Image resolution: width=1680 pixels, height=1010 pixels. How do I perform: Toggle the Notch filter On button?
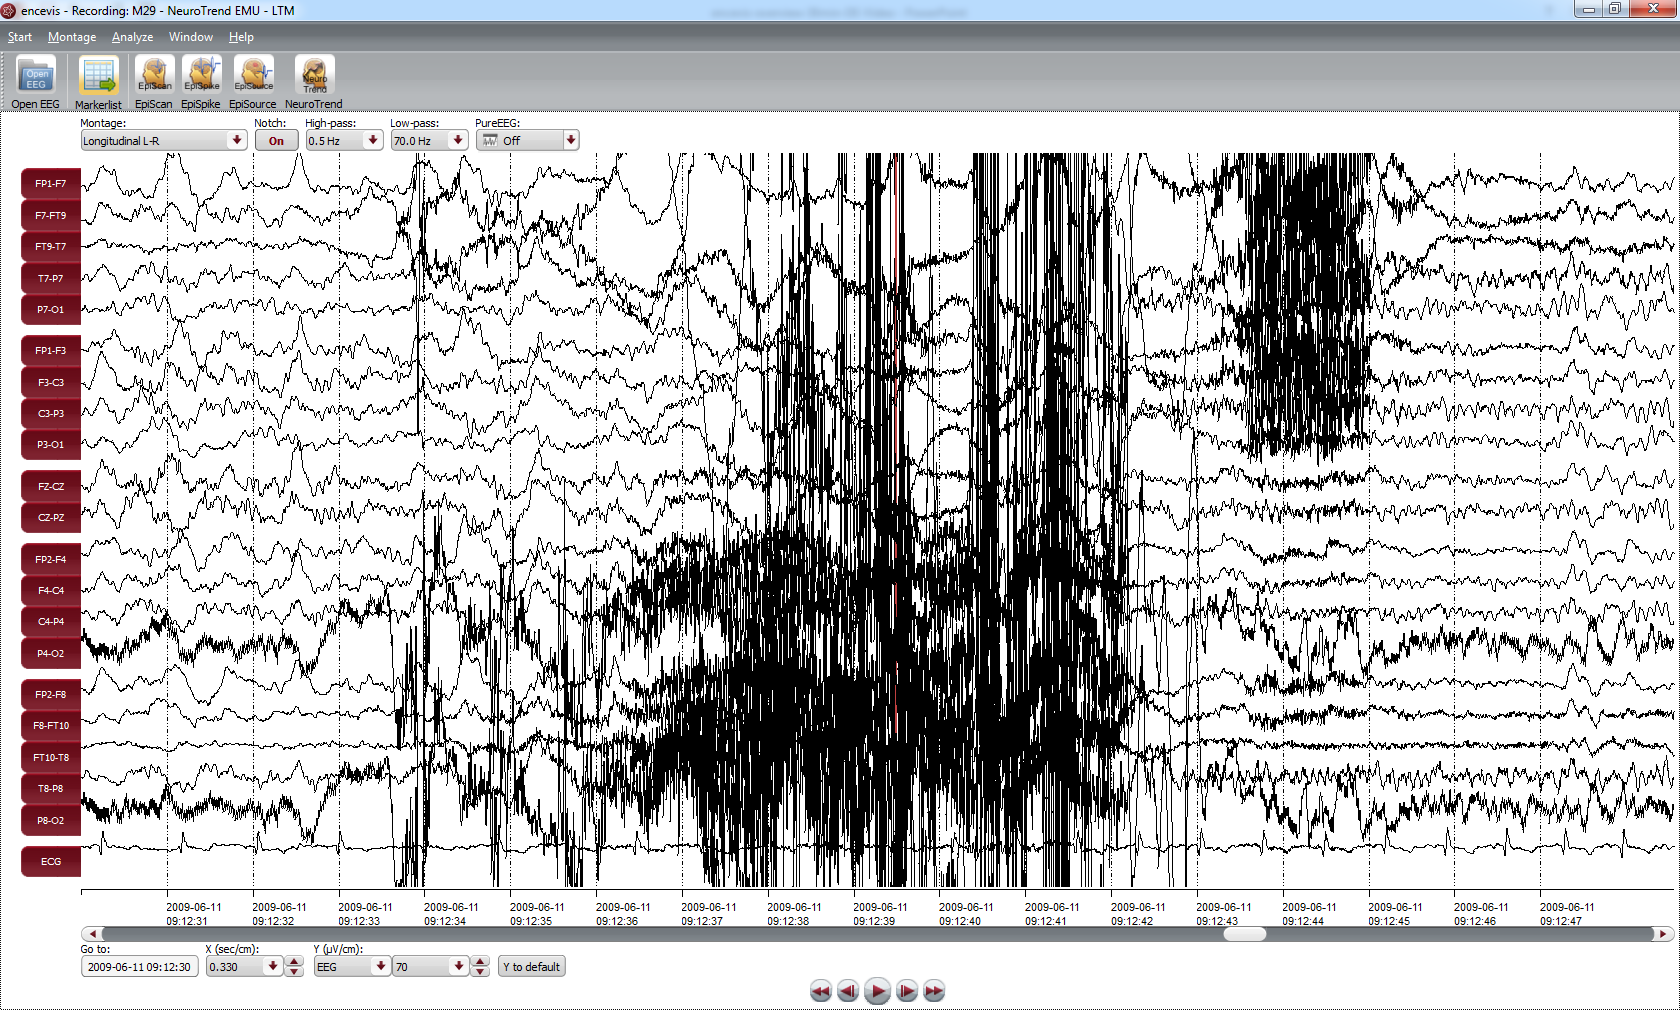coord(276,141)
